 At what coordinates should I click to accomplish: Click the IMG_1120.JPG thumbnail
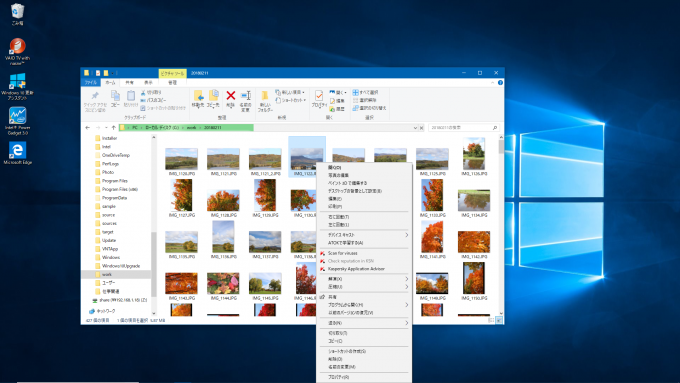coord(181,159)
